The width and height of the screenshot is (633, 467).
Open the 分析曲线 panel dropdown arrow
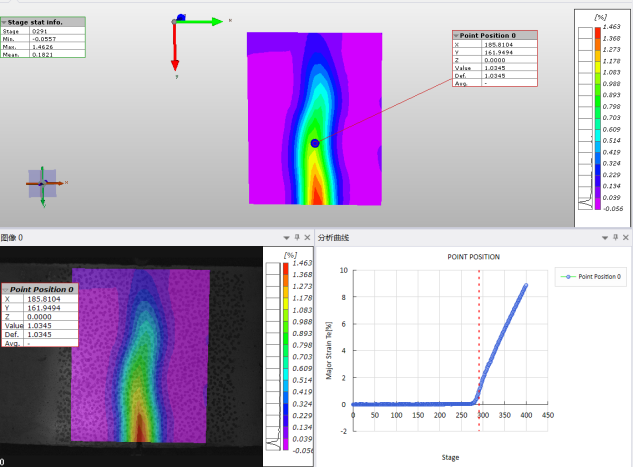pos(605,238)
